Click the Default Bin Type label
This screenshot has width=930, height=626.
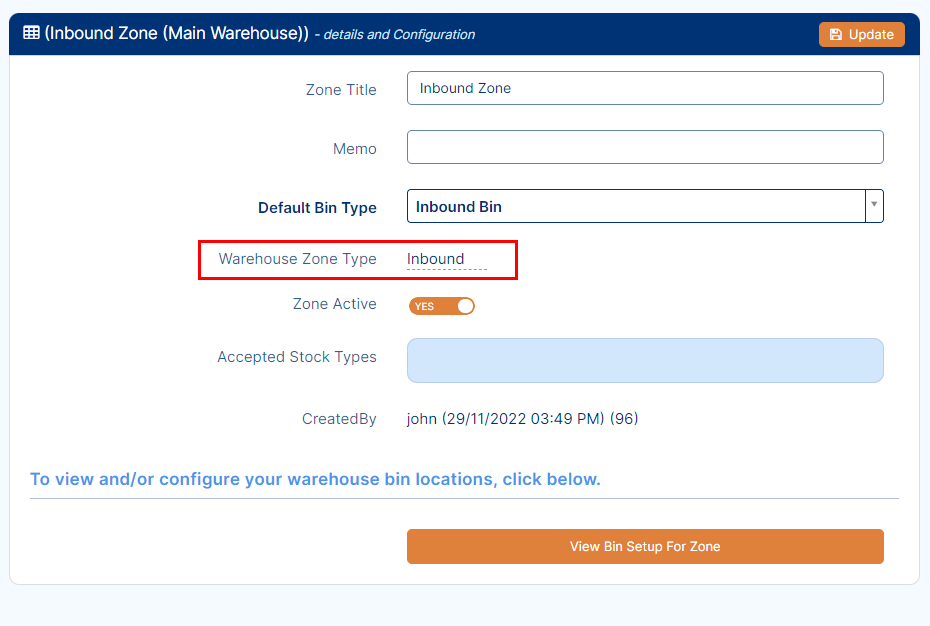(317, 208)
